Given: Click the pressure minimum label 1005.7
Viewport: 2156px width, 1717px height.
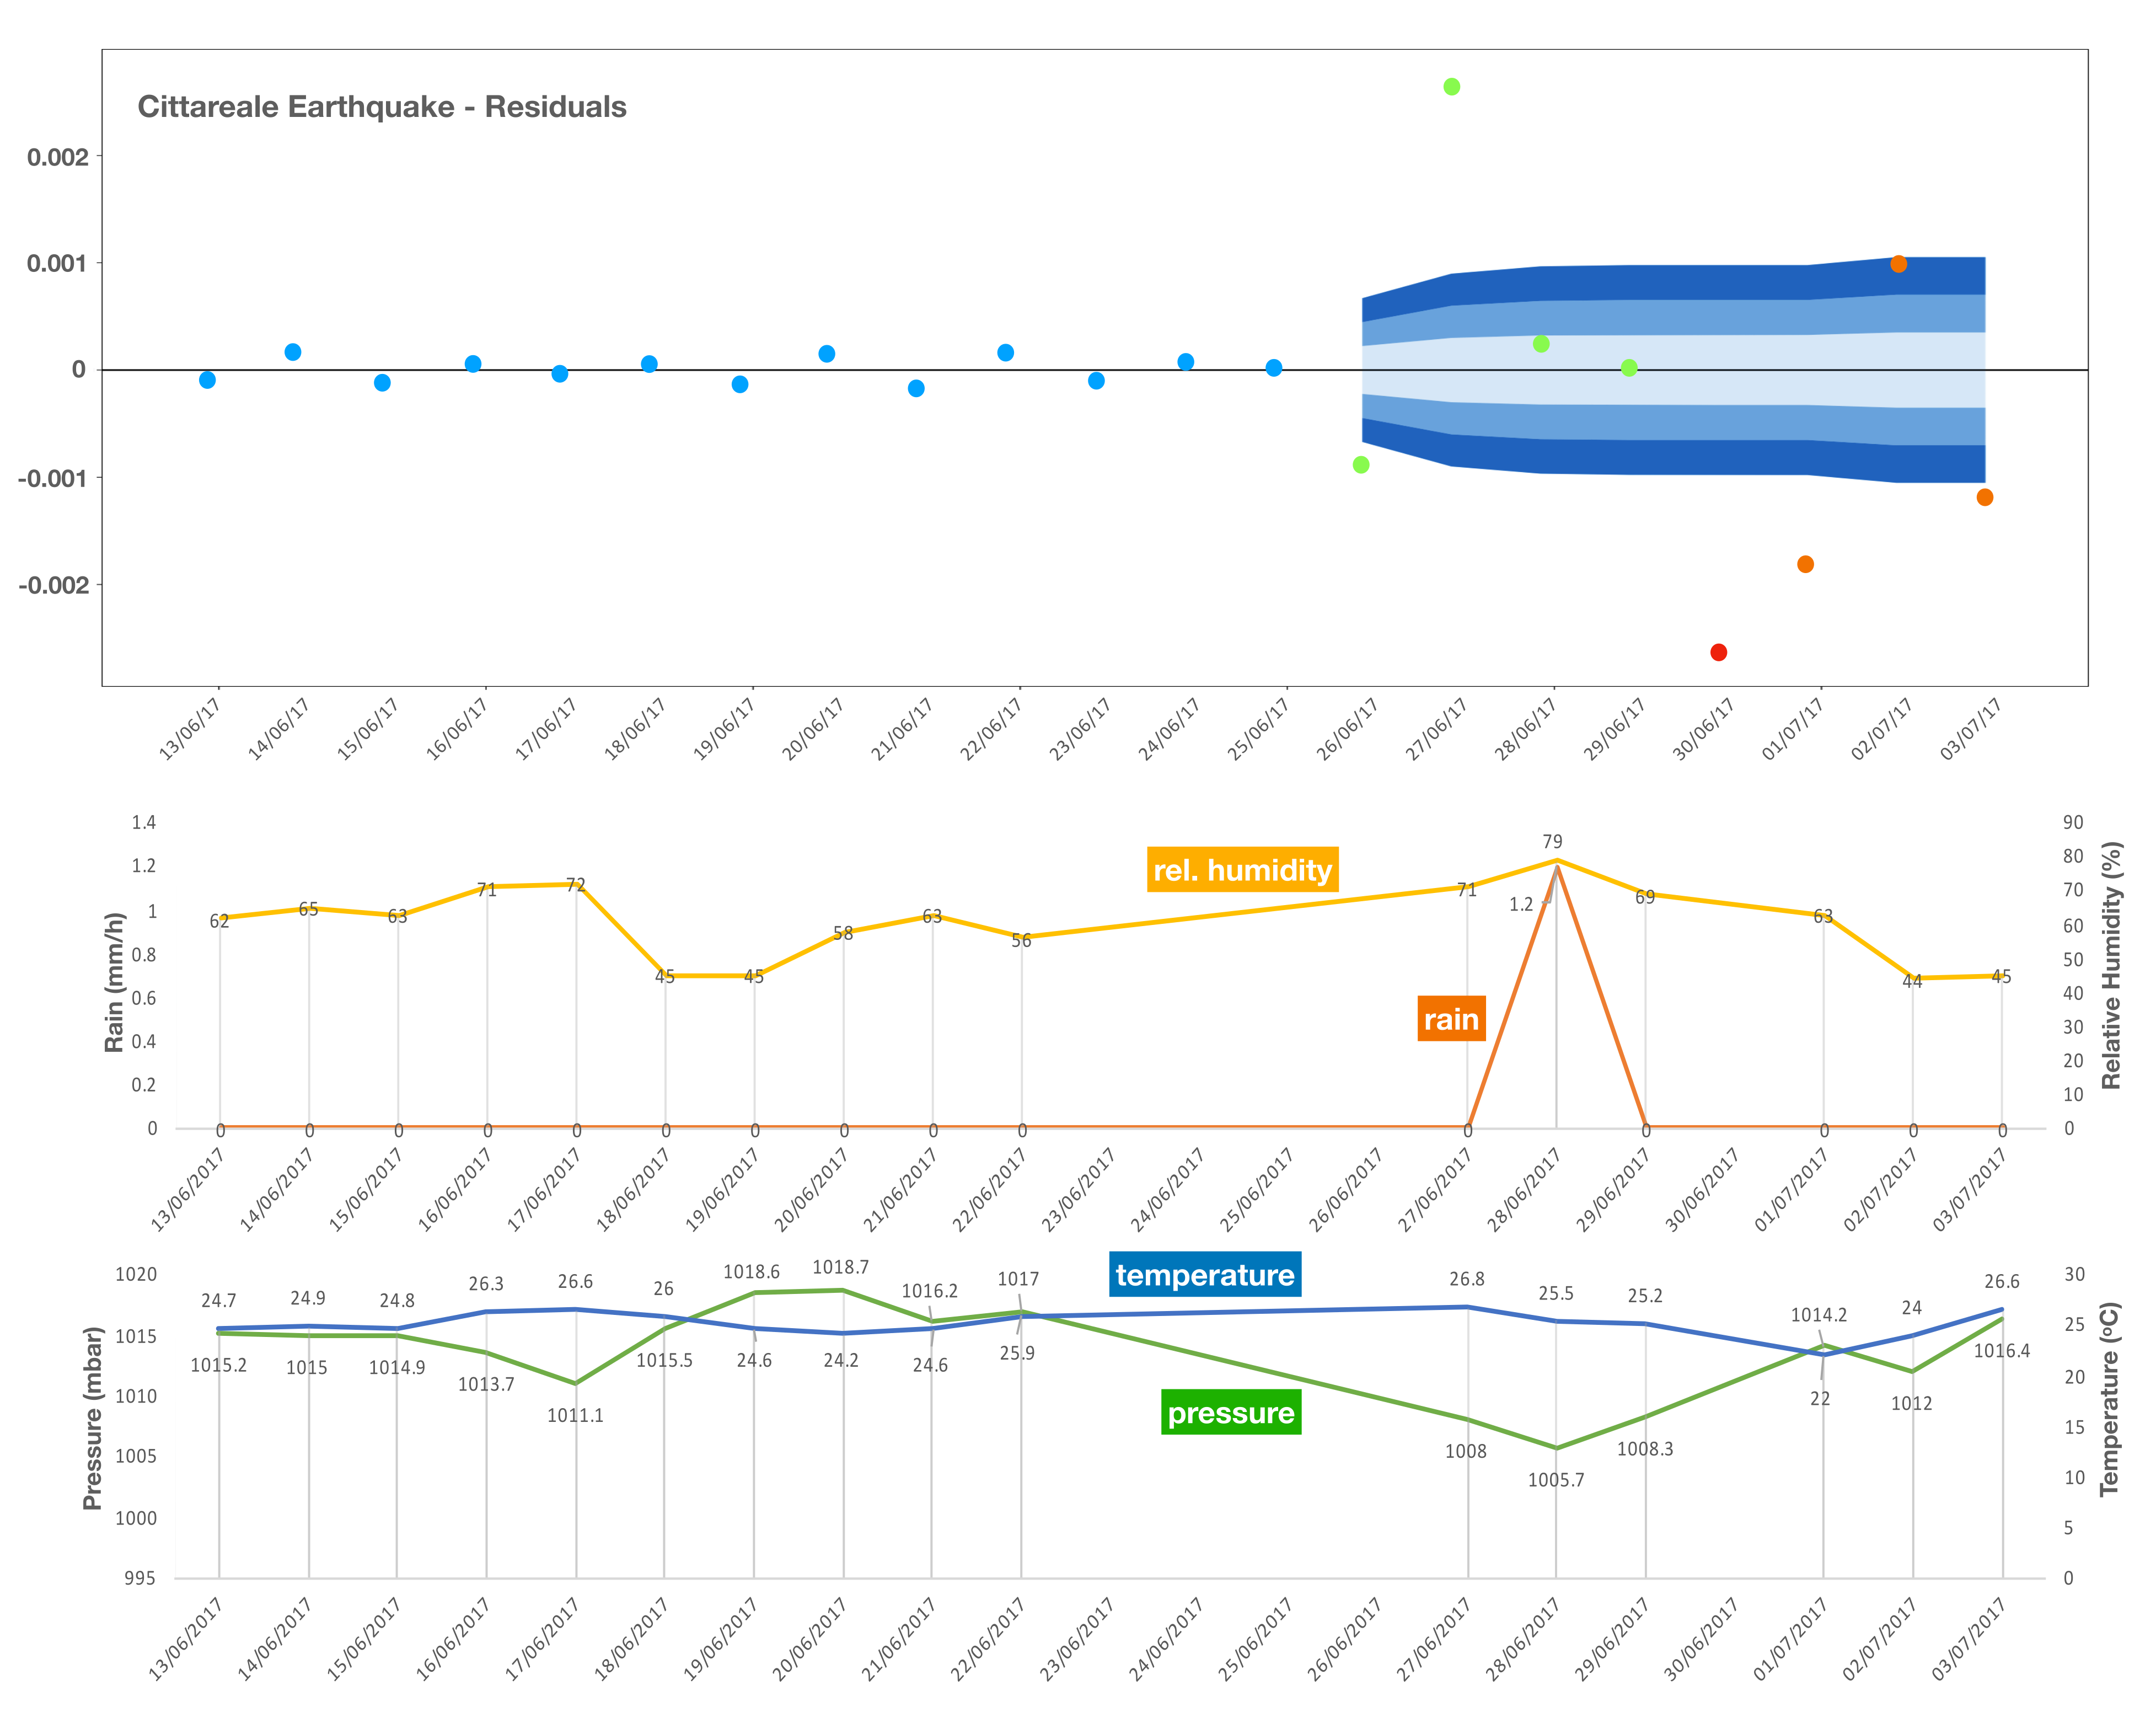Looking at the screenshot, I should click(x=1556, y=1480).
